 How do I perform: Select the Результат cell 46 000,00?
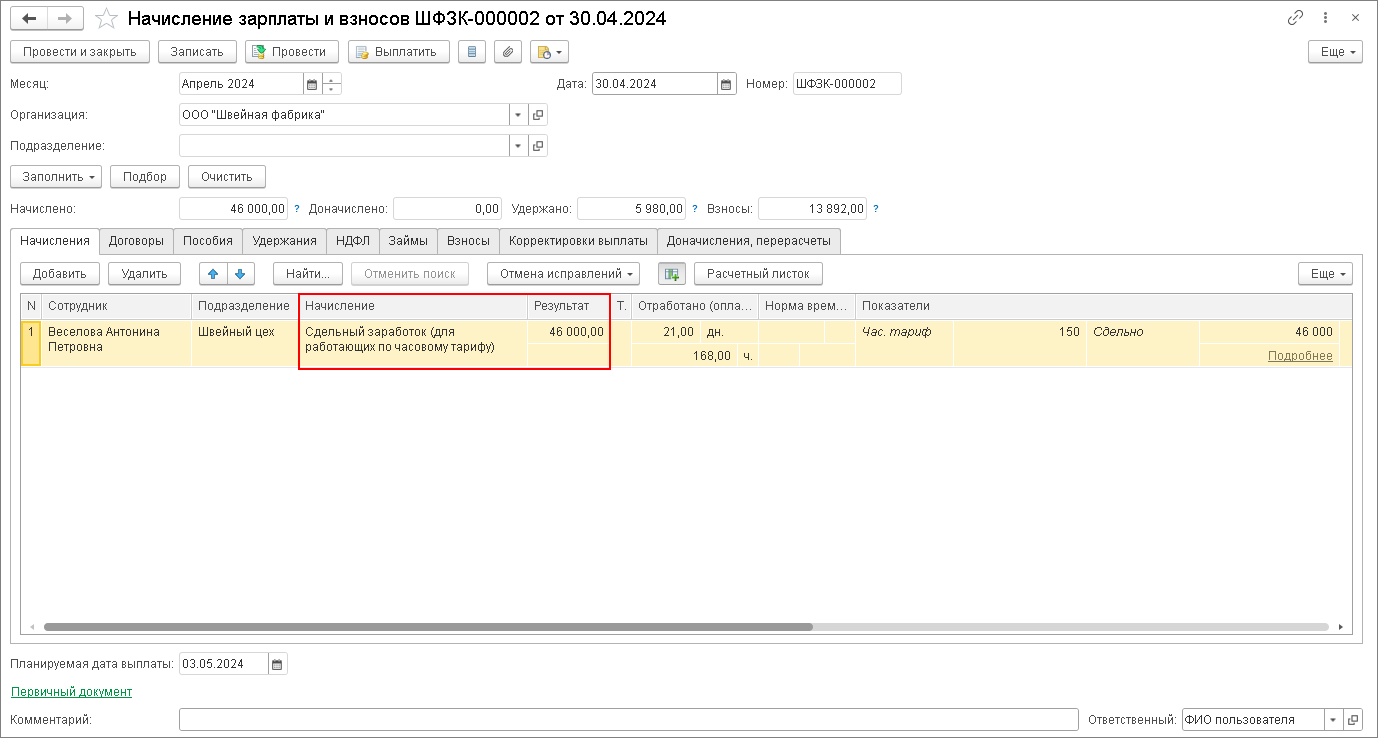tap(568, 332)
